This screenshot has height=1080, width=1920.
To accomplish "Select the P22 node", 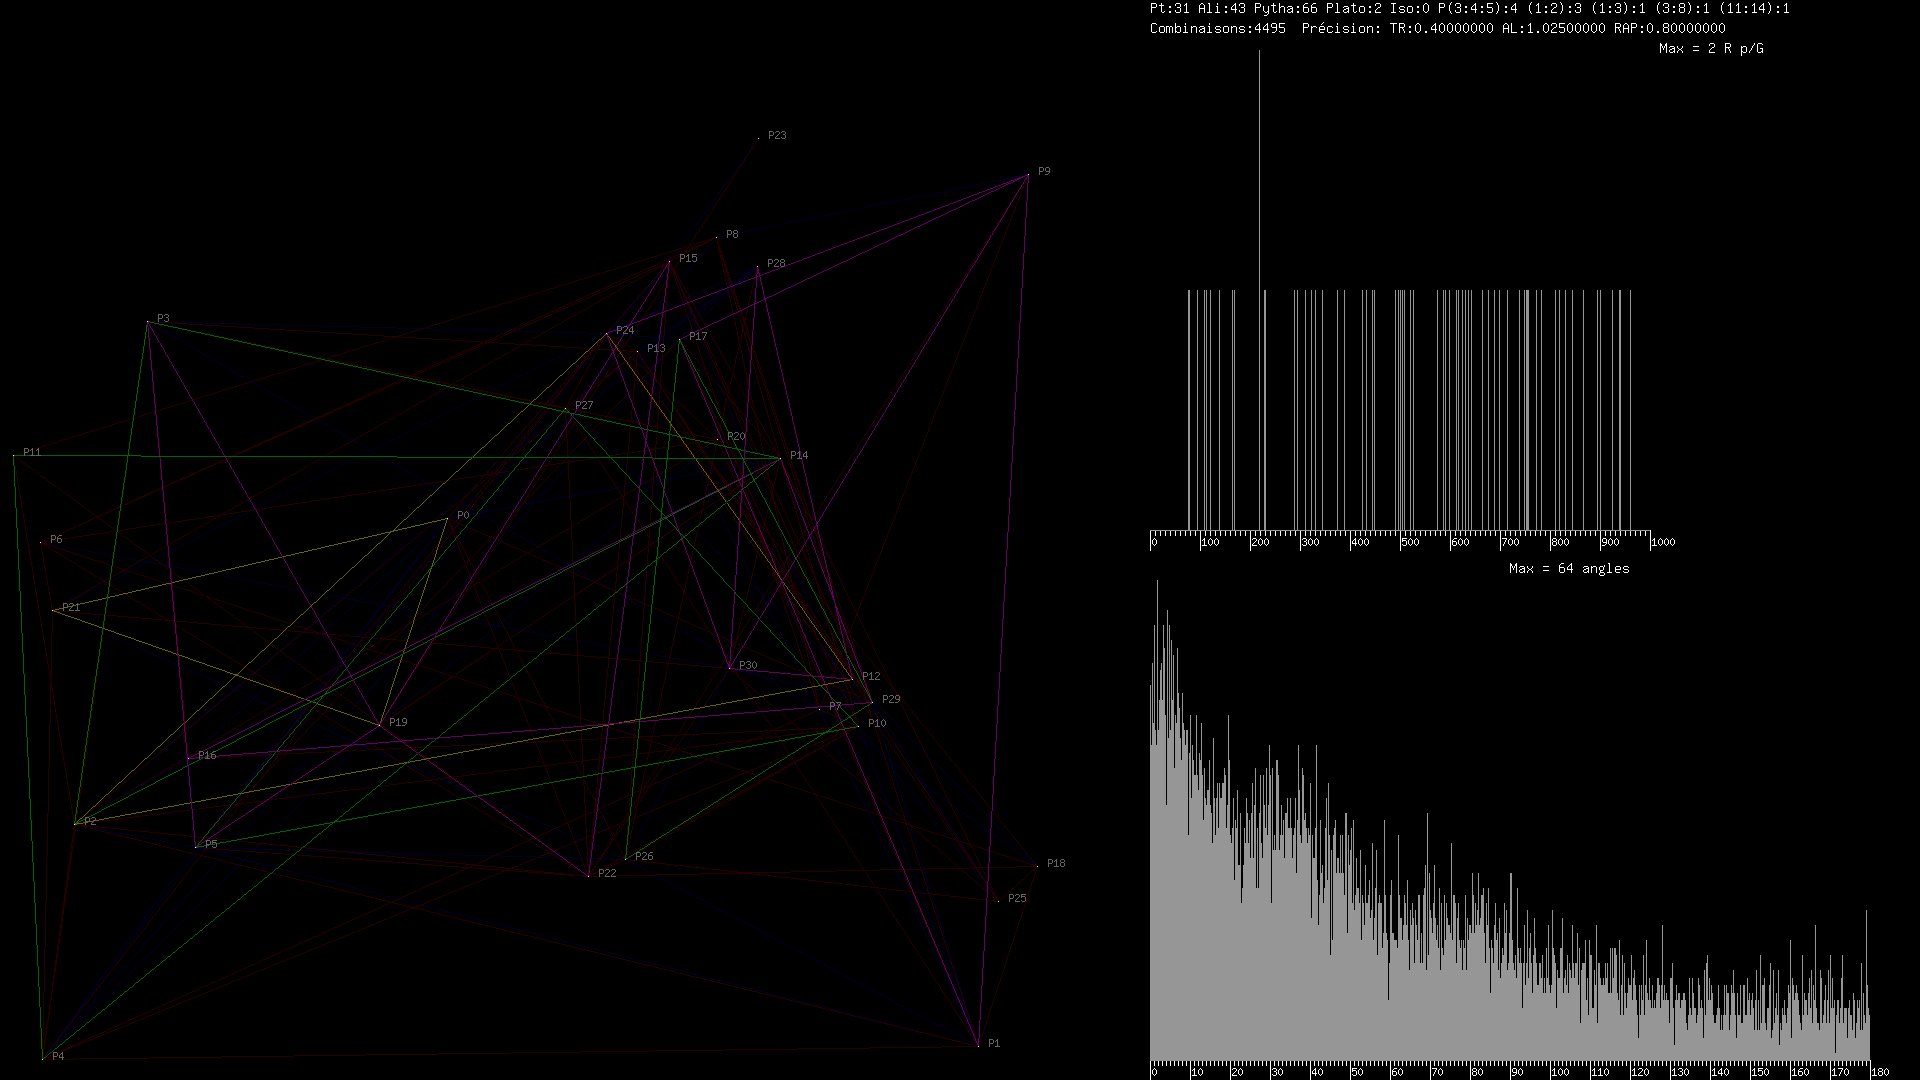I will pyautogui.click(x=589, y=876).
